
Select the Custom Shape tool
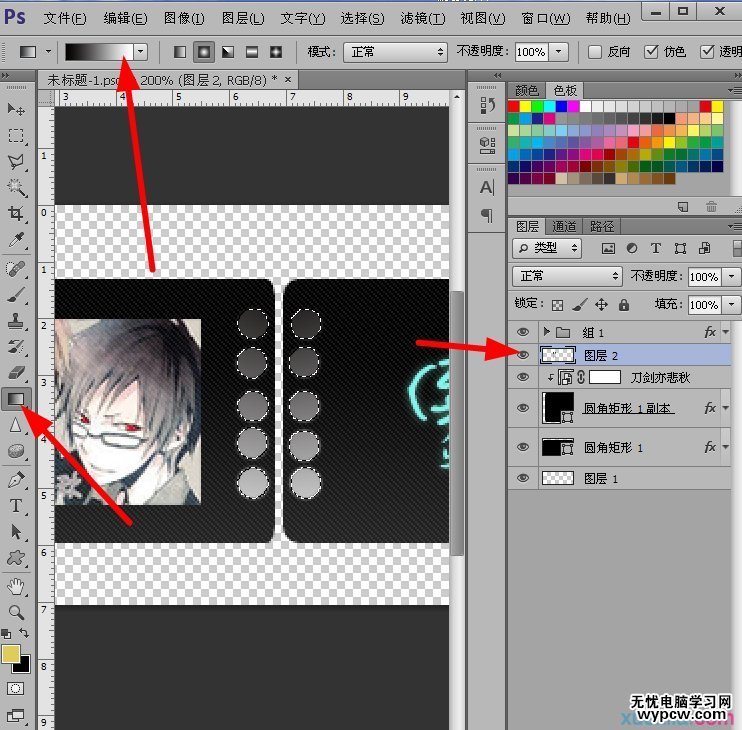pyautogui.click(x=16, y=558)
